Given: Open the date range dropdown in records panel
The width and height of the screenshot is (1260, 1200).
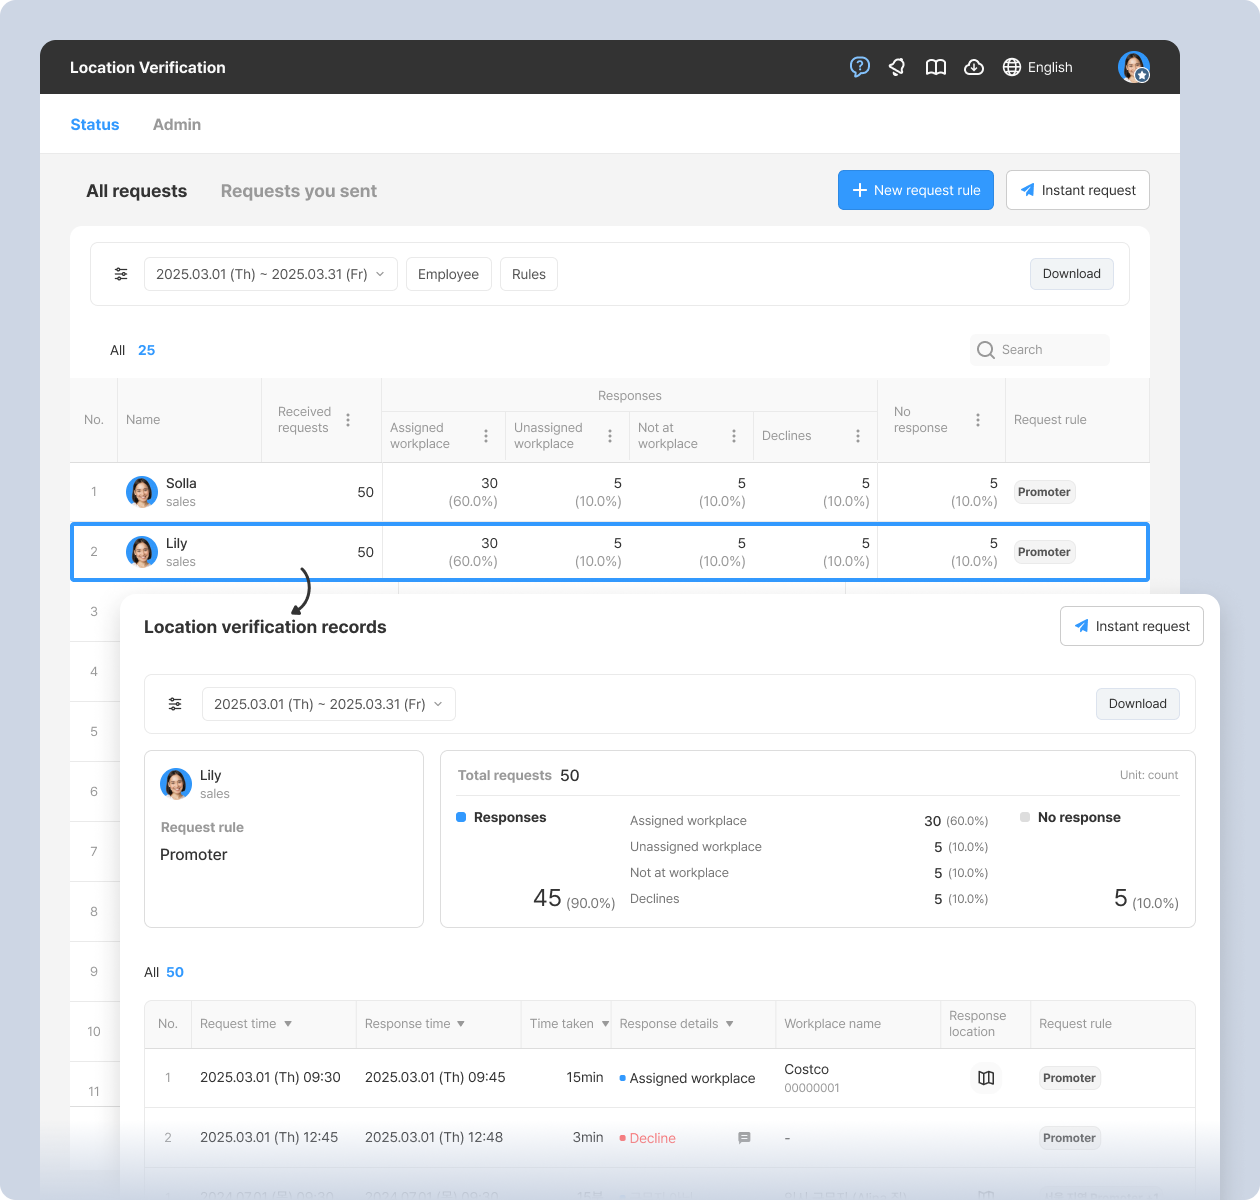Looking at the screenshot, I should coord(328,704).
